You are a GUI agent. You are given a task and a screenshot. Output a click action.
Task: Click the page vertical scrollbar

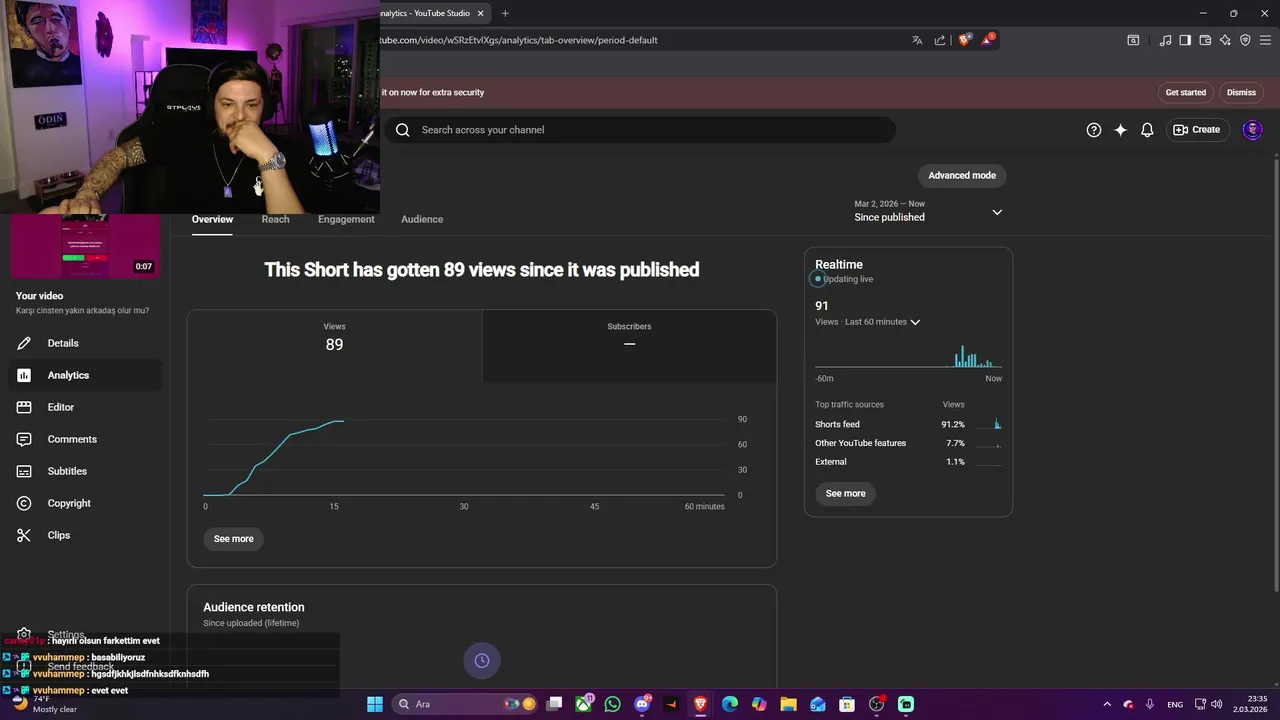1275,375
